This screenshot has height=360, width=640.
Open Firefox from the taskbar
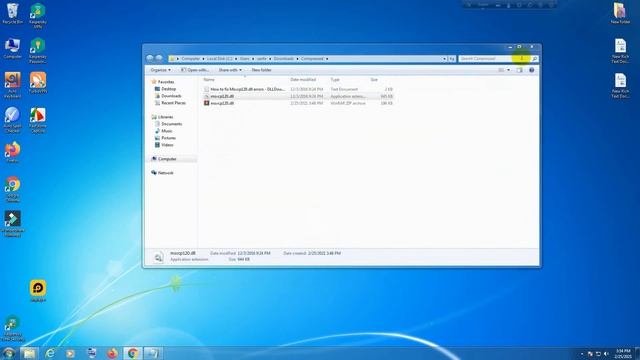(112, 353)
